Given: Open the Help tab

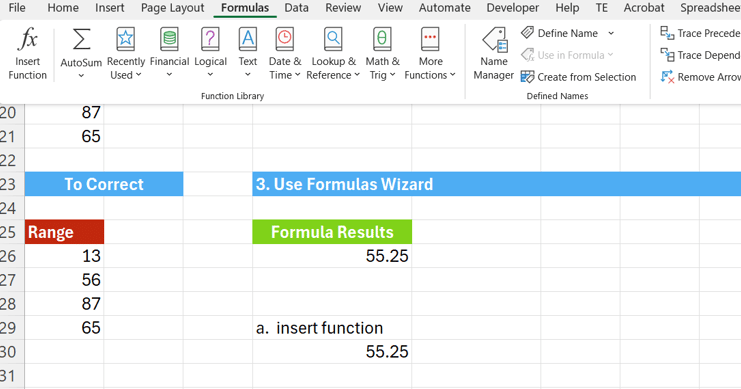Looking at the screenshot, I should tap(567, 8).
